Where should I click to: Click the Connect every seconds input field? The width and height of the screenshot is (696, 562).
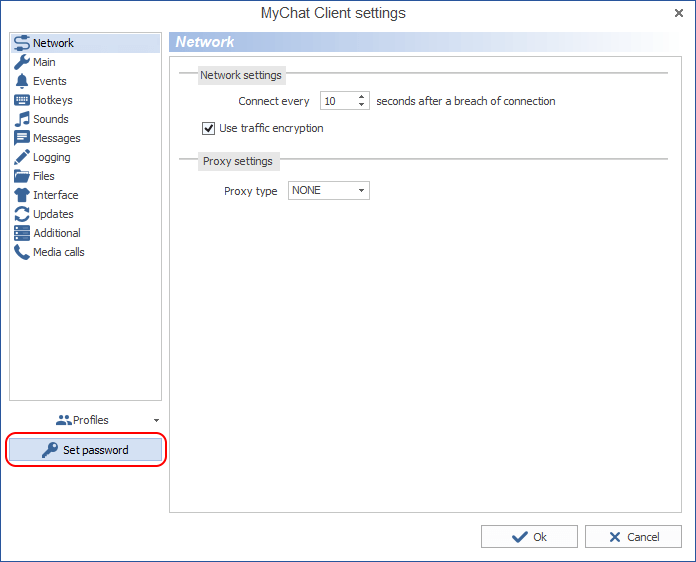[x=337, y=101]
